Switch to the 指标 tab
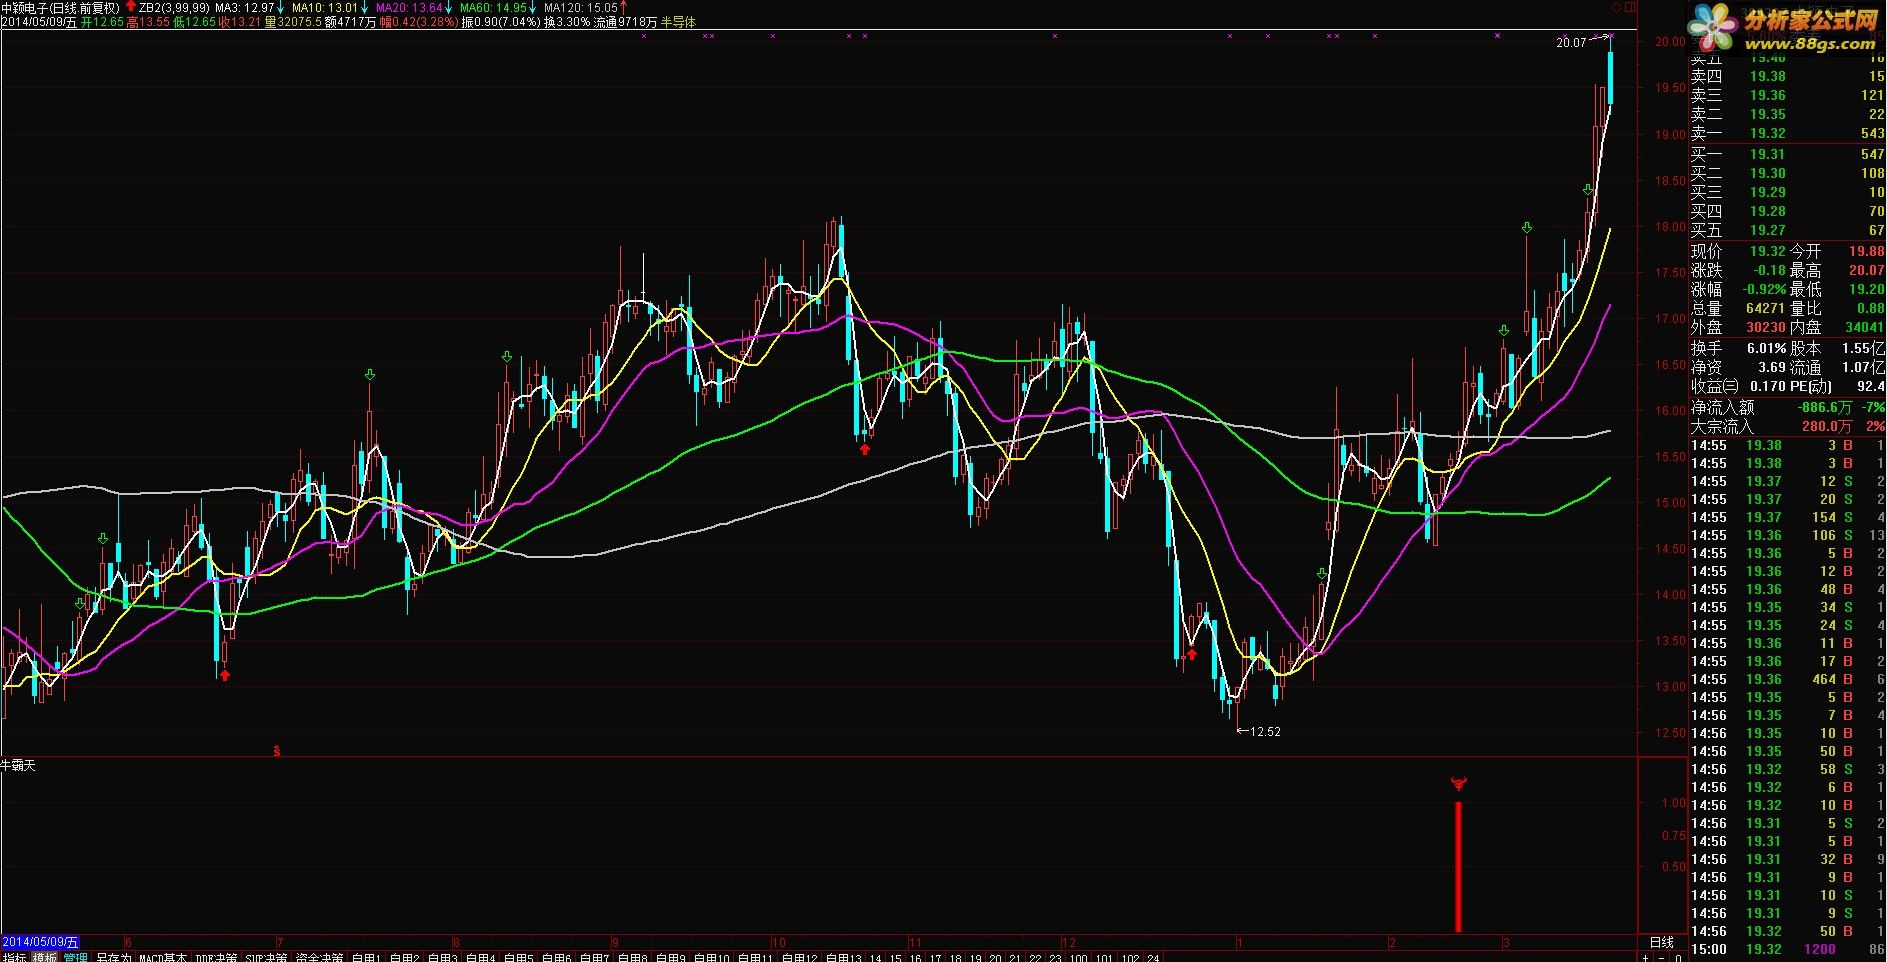This screenshot has height=962, width=1887. tap(14, 957)
